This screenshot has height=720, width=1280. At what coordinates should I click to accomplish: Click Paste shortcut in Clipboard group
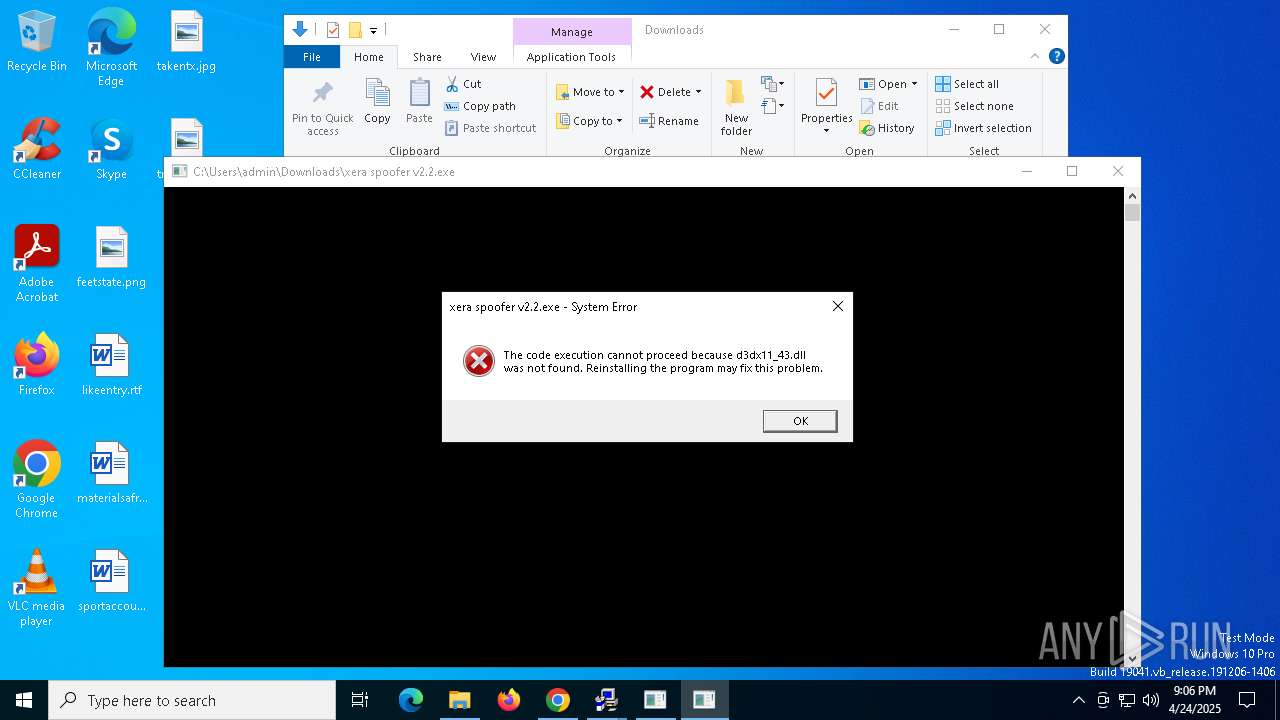491,128
